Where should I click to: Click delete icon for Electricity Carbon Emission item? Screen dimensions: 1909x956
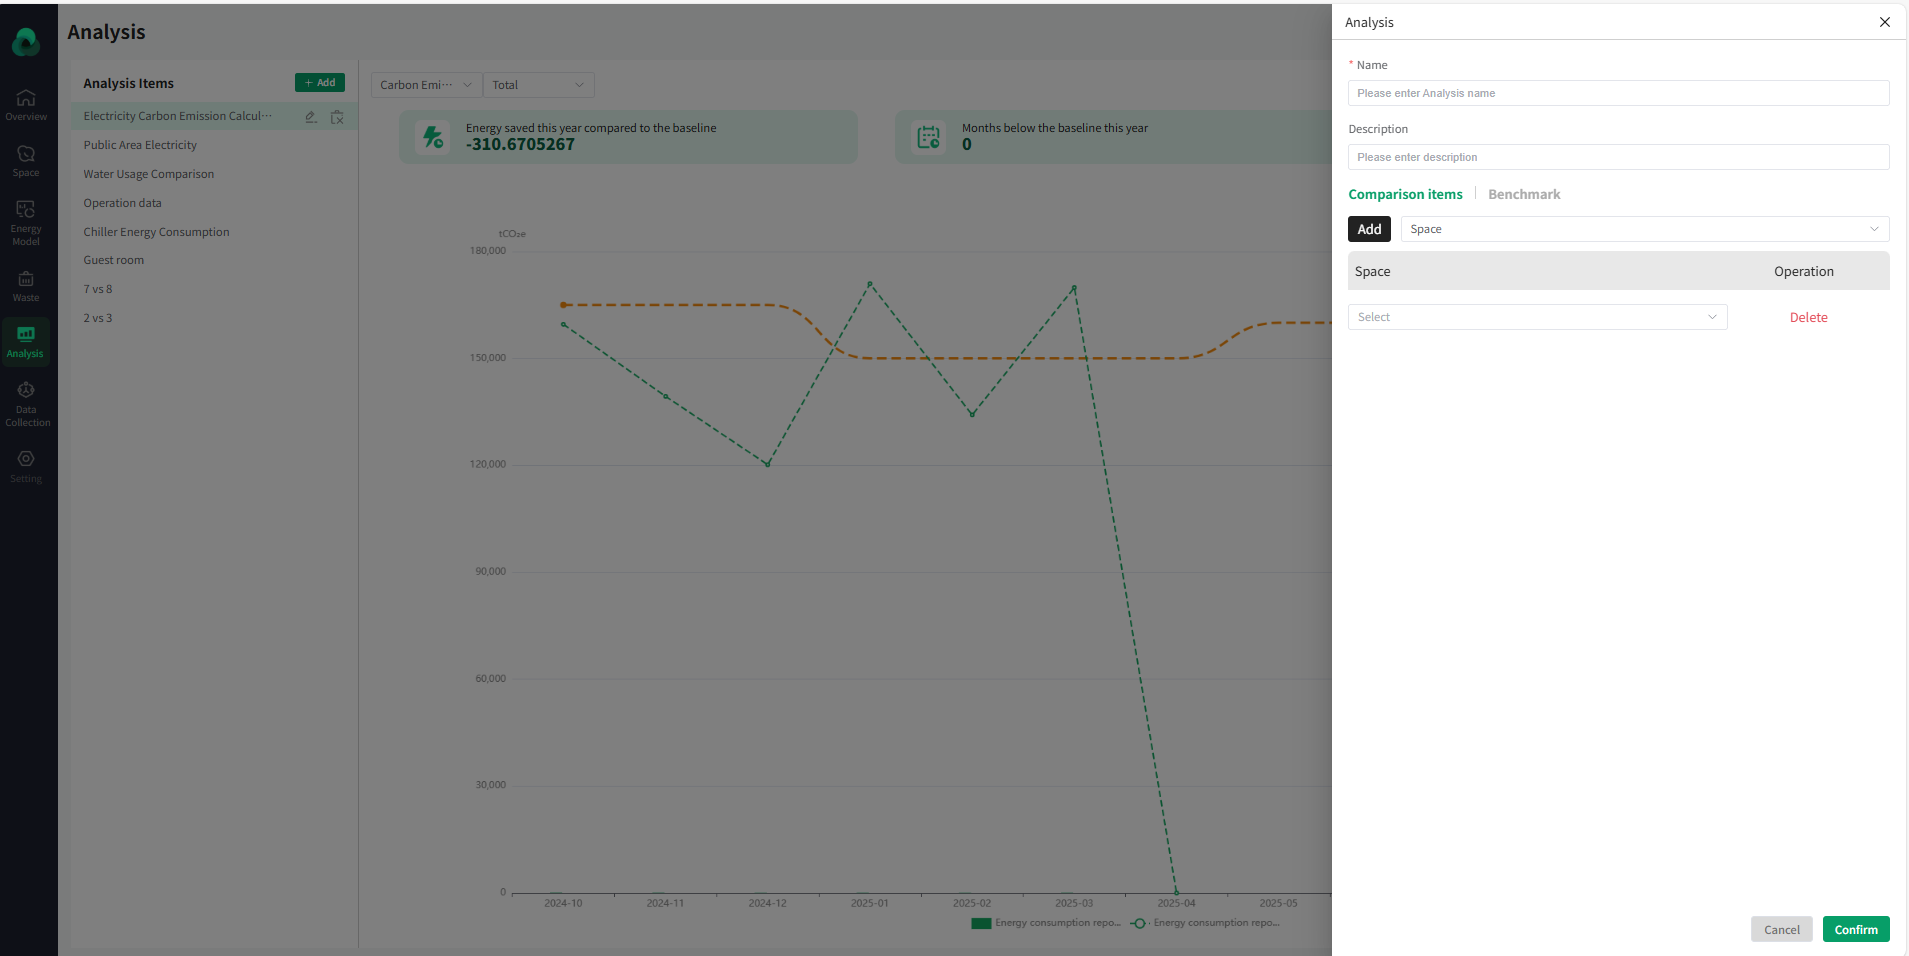pyautogui.click(x=337, y=117)
